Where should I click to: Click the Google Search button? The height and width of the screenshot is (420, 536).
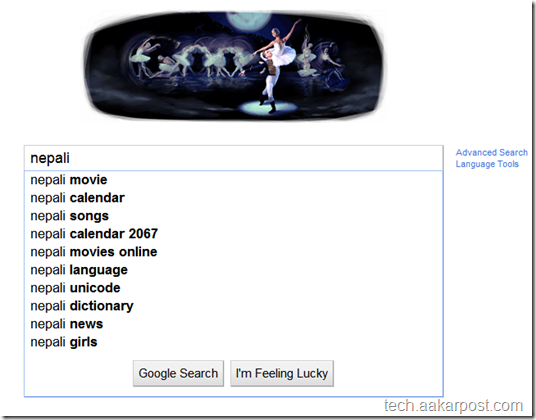pos(178,373)
